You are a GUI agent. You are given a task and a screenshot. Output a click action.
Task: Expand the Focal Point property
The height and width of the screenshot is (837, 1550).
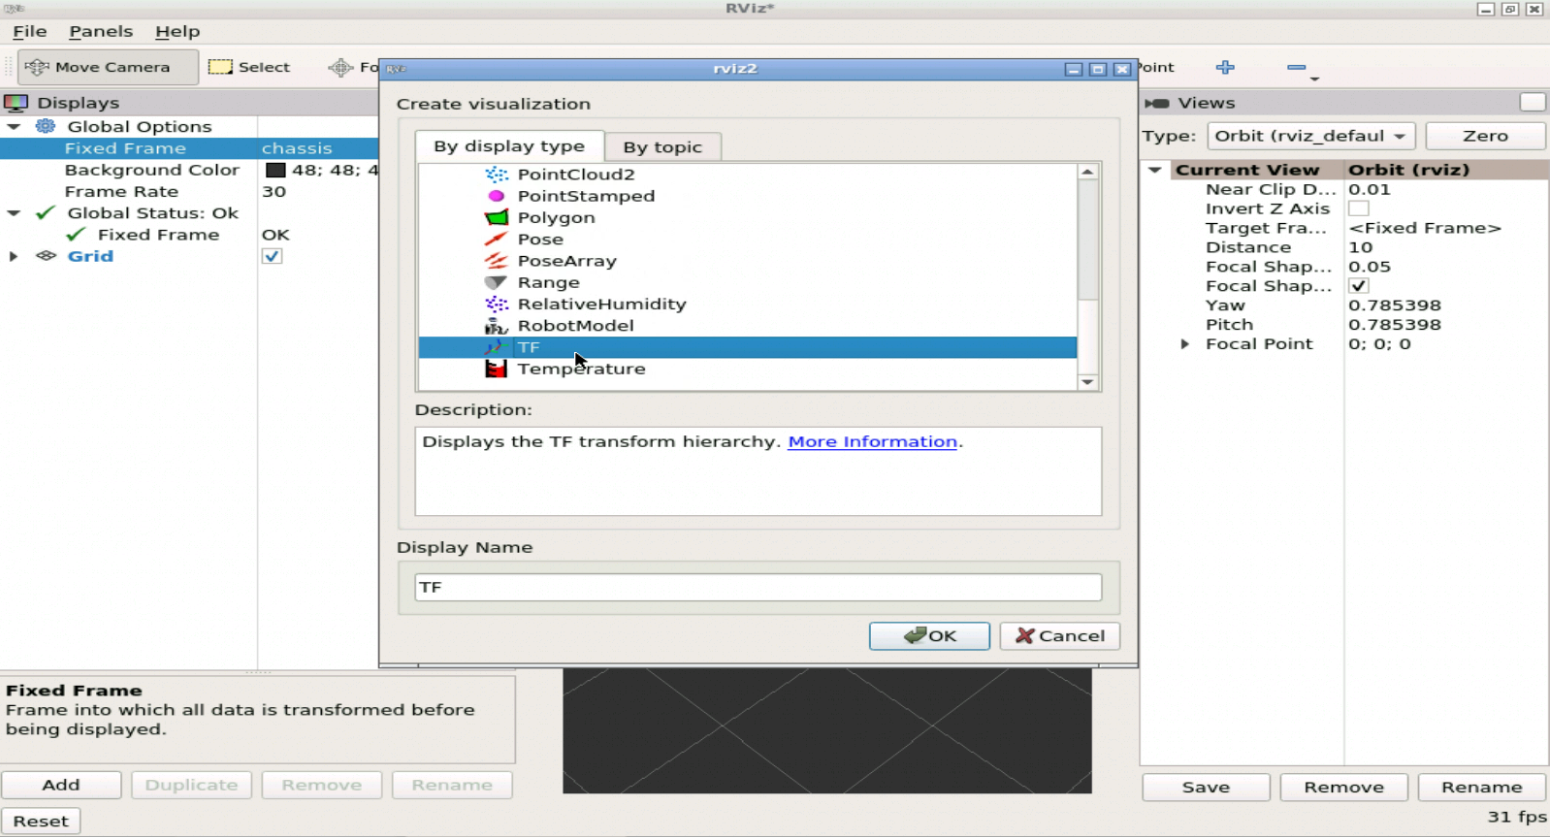coord(1185,344)
